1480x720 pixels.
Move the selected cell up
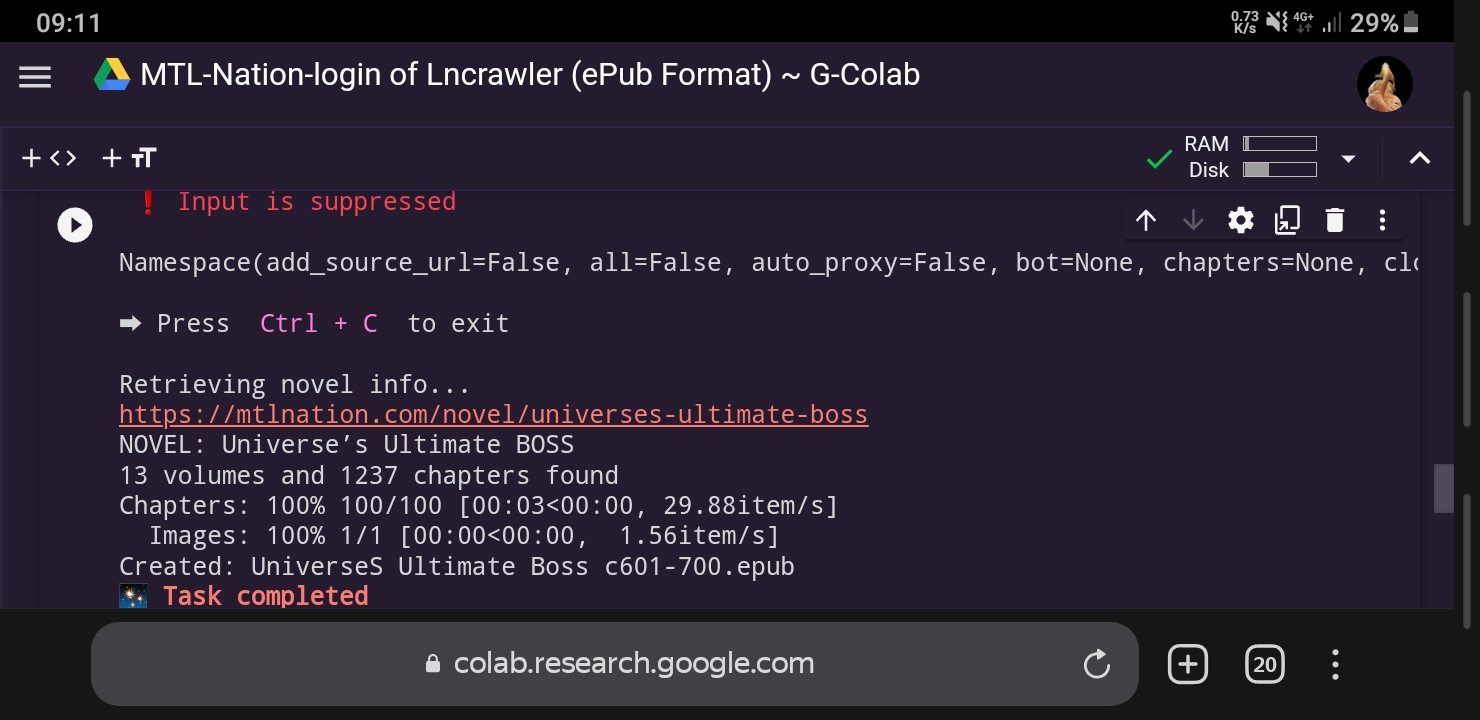[x=1146, y=220]
